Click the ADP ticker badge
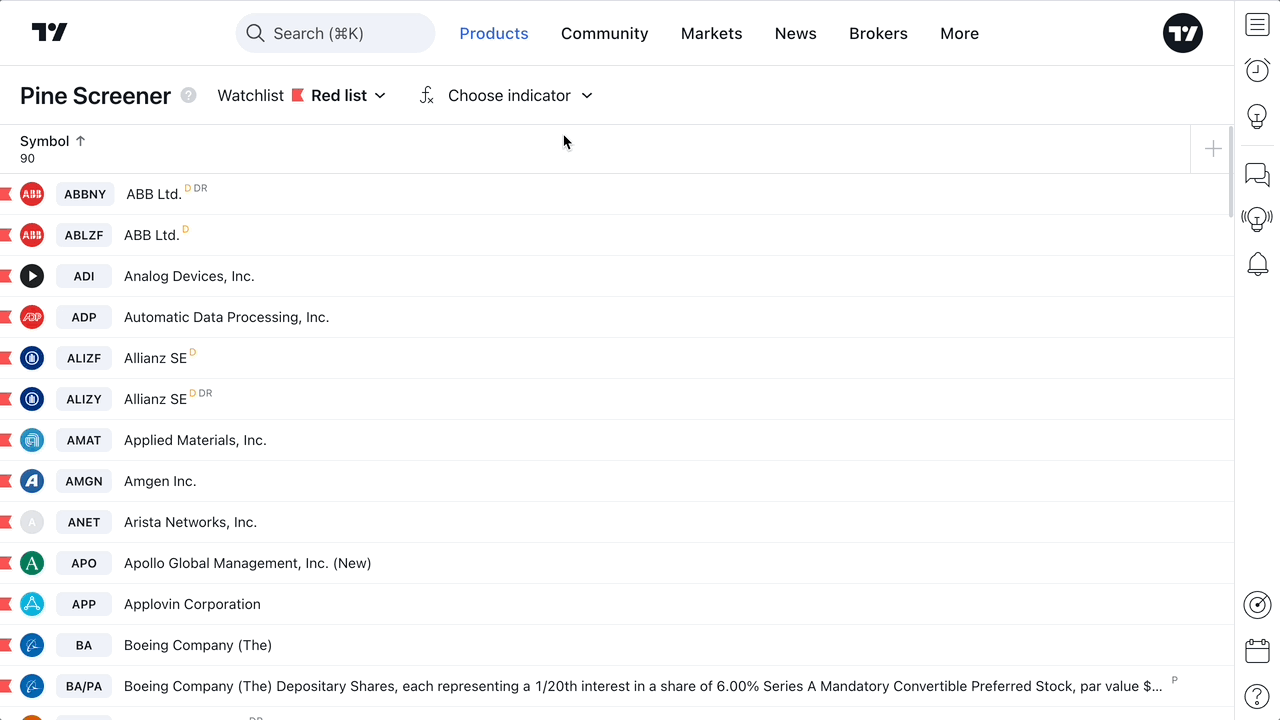This screenshot has width=1280, height=720. click(x=84, y=317)
